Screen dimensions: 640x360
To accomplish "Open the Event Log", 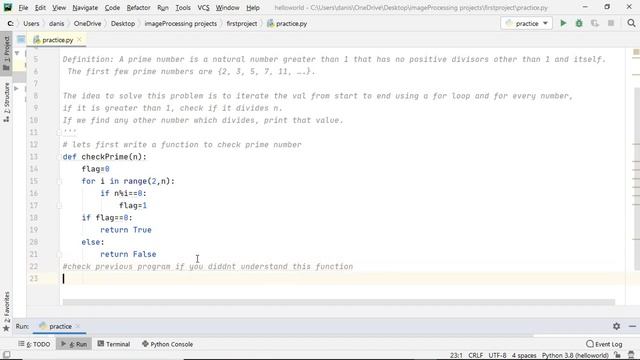I will [x=604, y=344].
